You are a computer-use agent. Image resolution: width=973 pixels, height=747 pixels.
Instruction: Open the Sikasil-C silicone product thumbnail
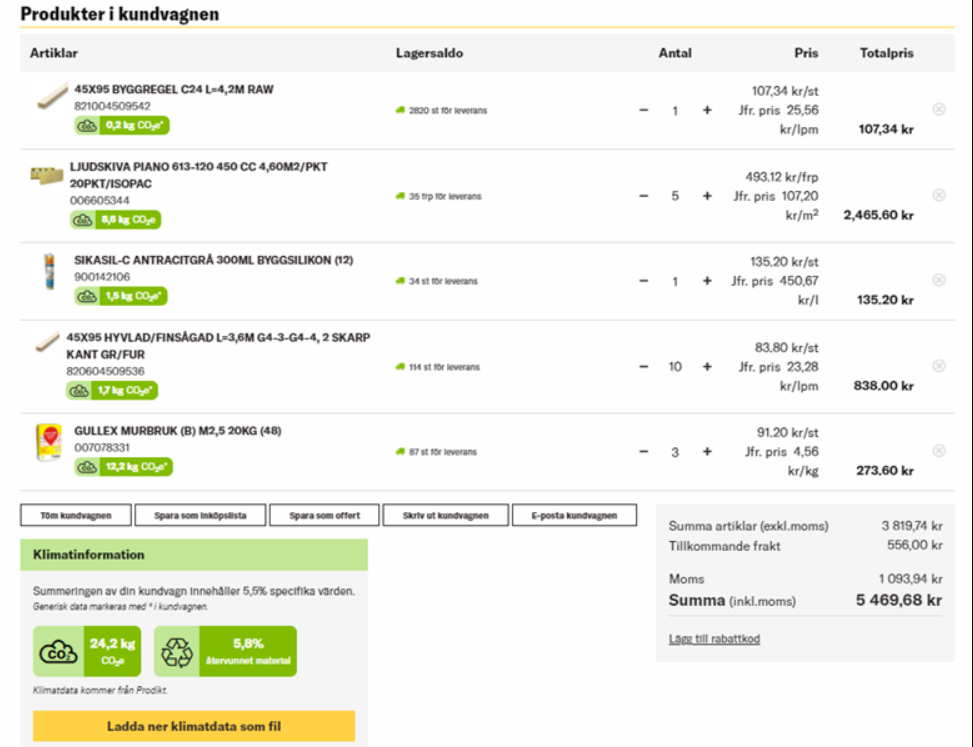click(49, 272)
